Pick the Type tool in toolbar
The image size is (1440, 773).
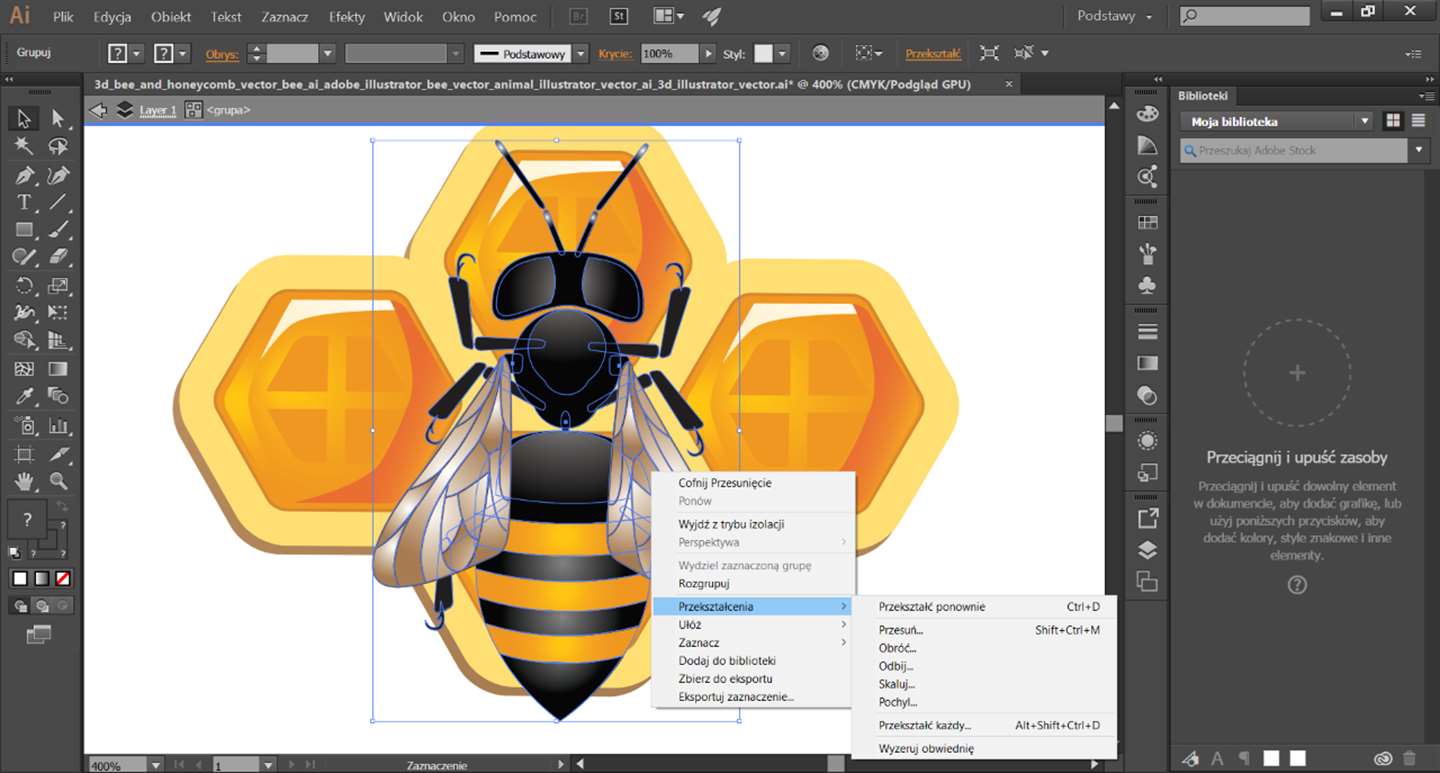[x=24, y=203]
